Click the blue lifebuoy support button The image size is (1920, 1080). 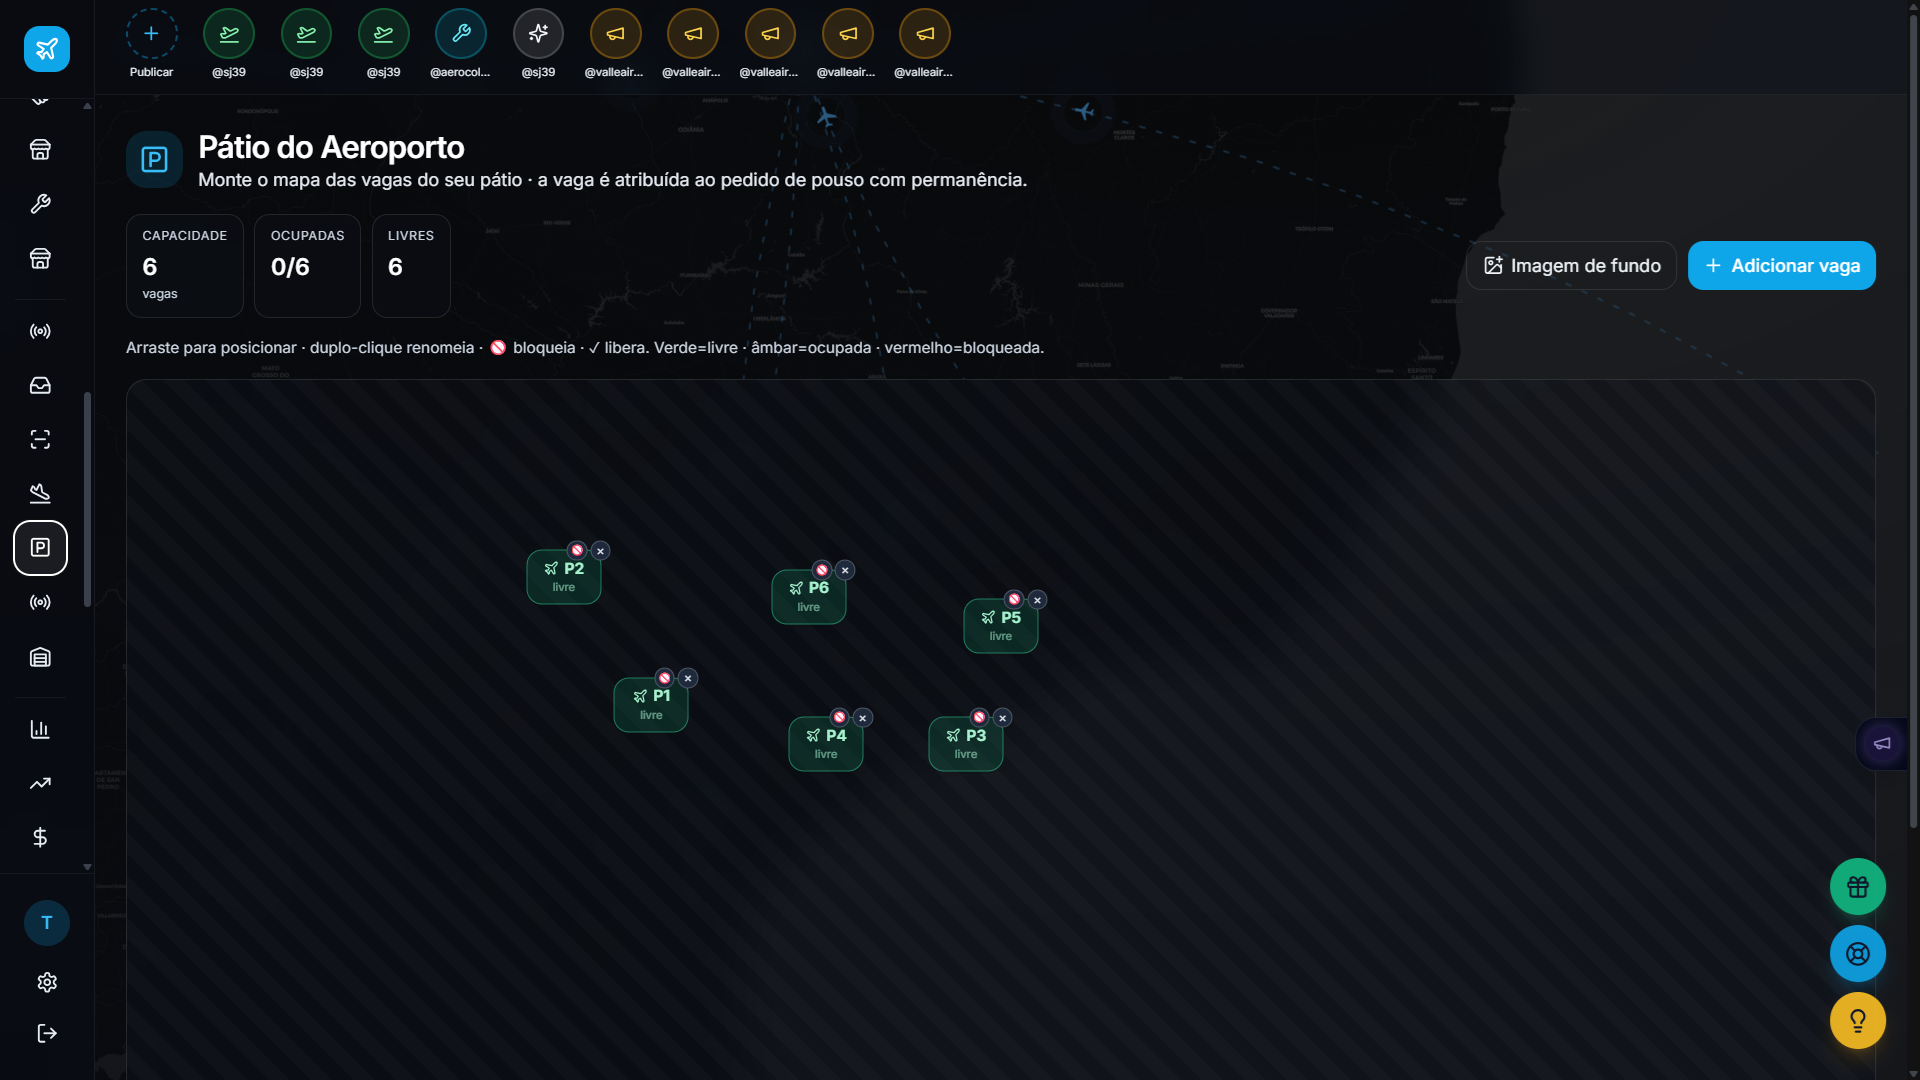1858,953
